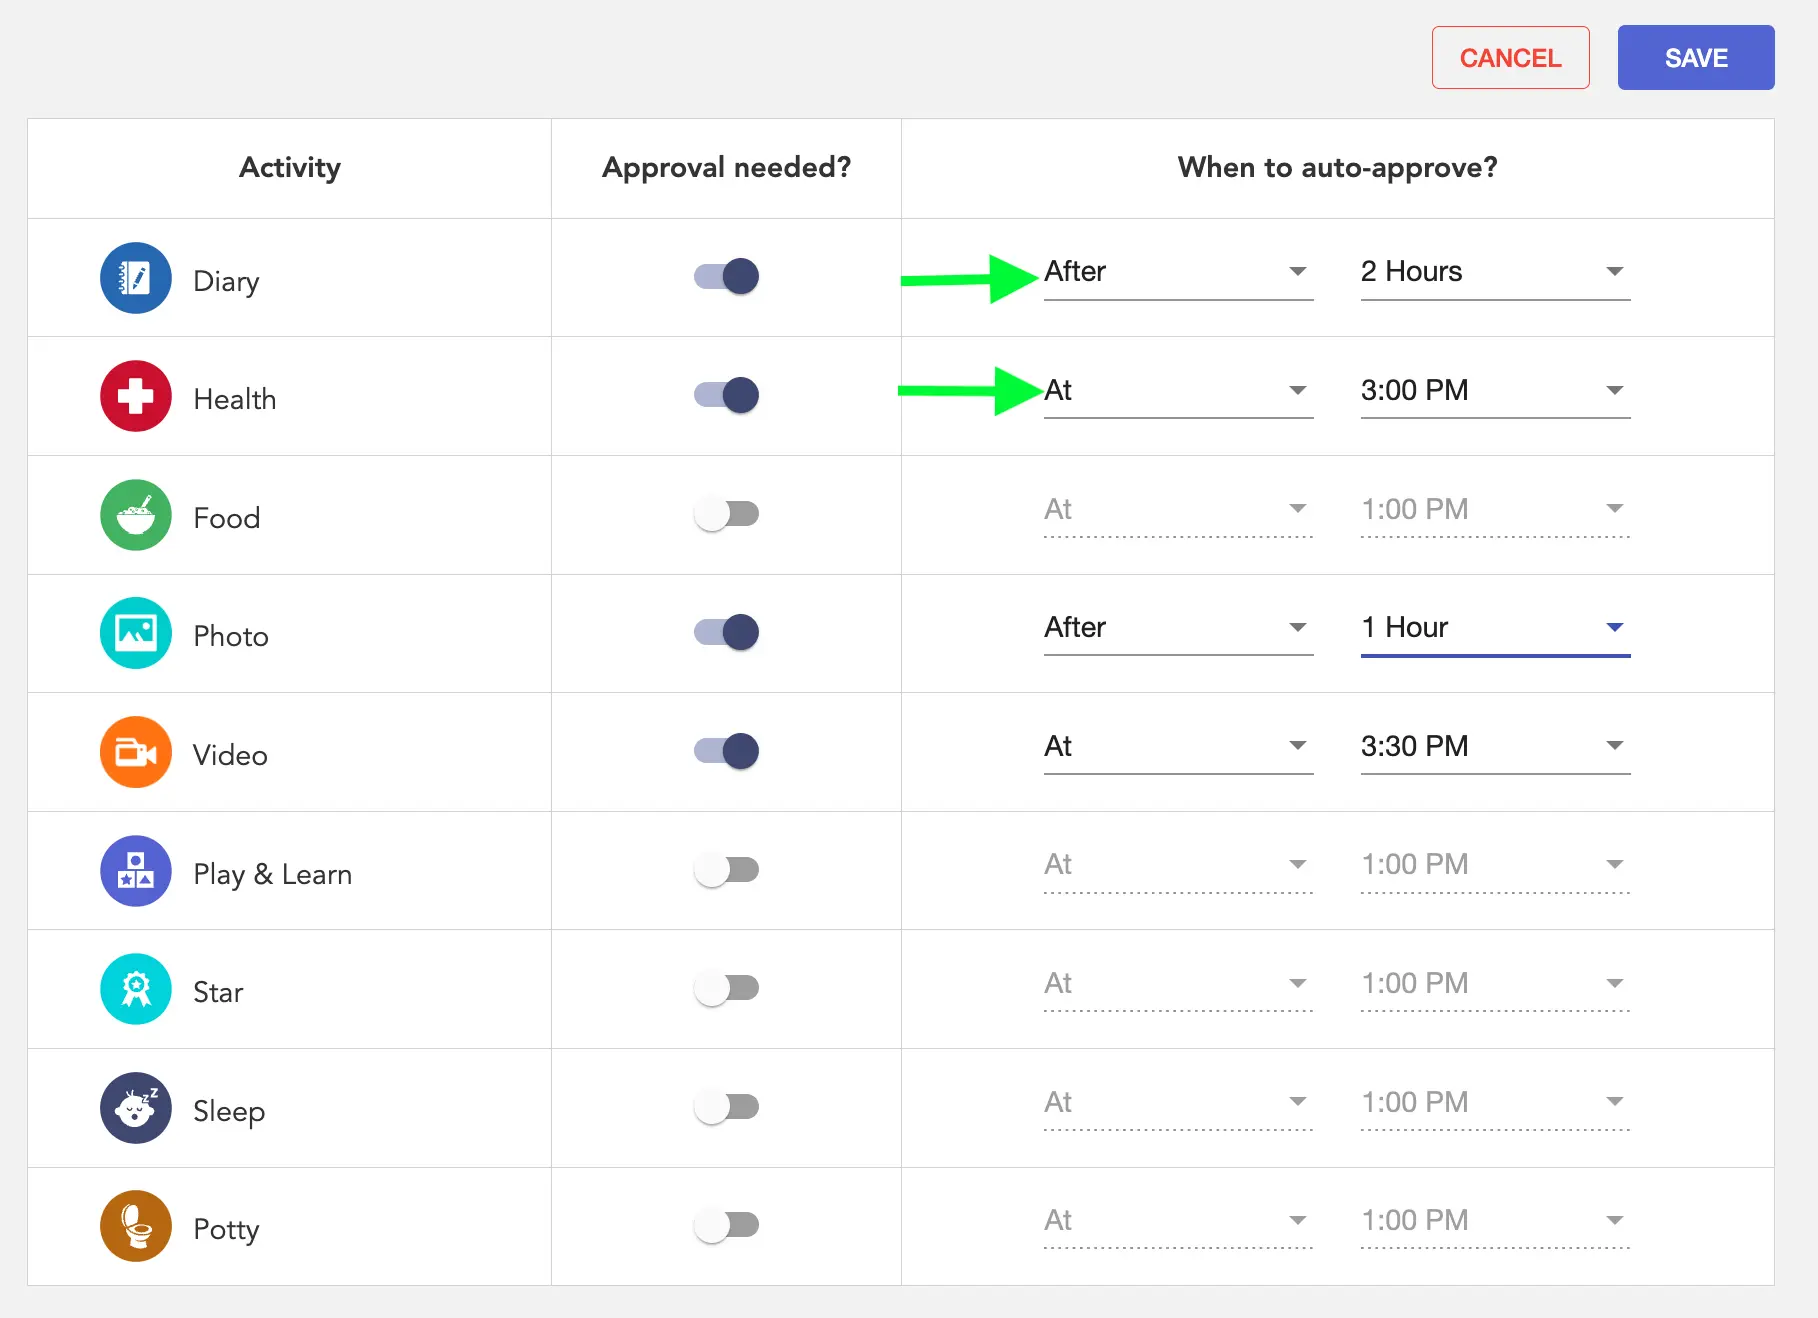
Task: Click the Approval needed? column header
Action: pos(727,167)
